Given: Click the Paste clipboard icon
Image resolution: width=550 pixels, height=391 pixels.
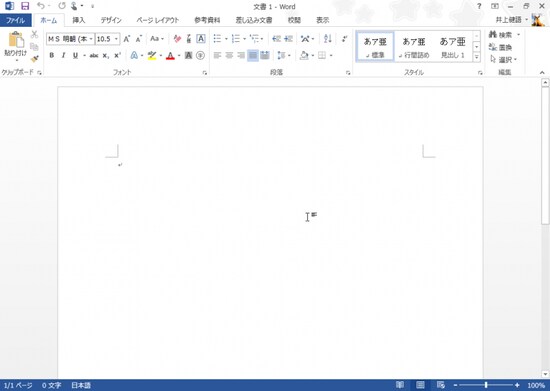Looking at the screenshot, I should [16, 40].
